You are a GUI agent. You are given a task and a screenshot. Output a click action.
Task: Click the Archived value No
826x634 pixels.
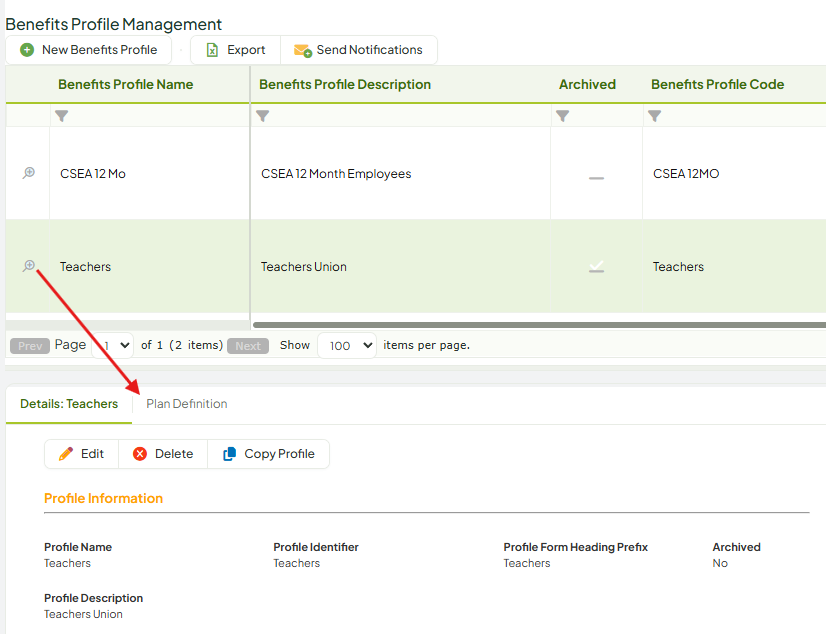(720, 563)
